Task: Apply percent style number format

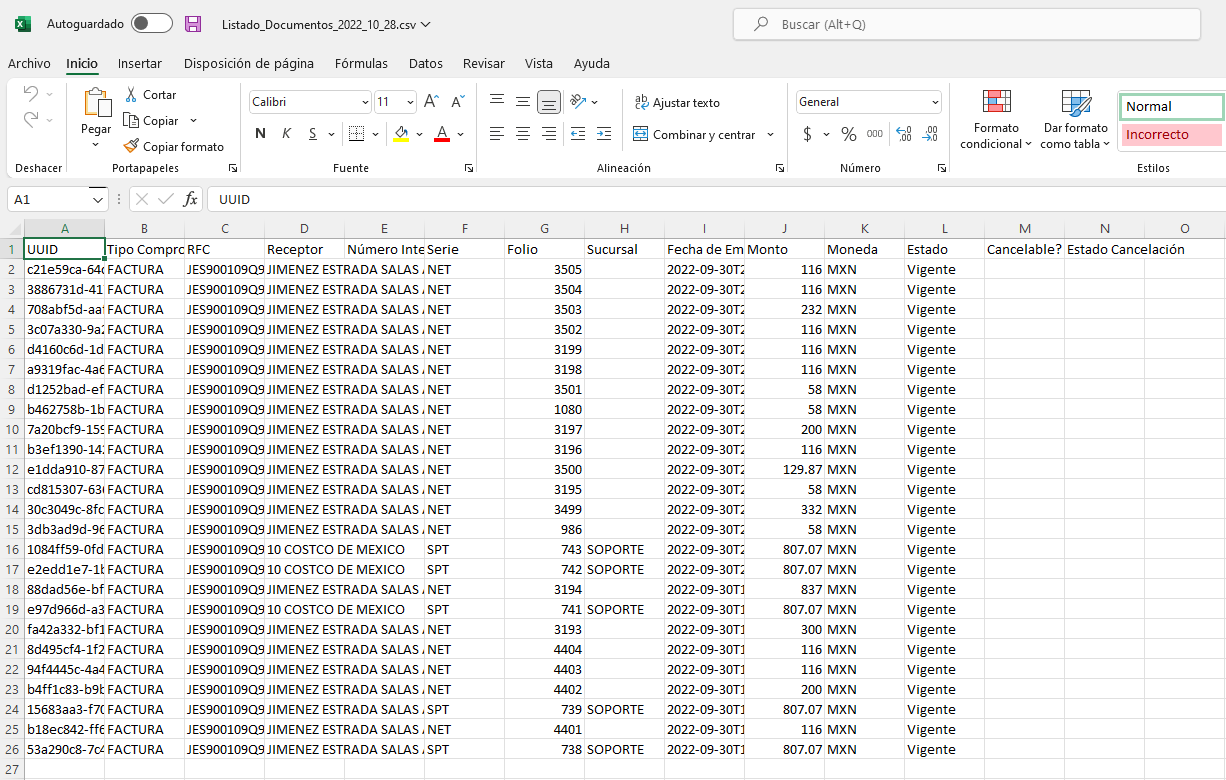Action: pyautogui.click(x=848, y=134)
